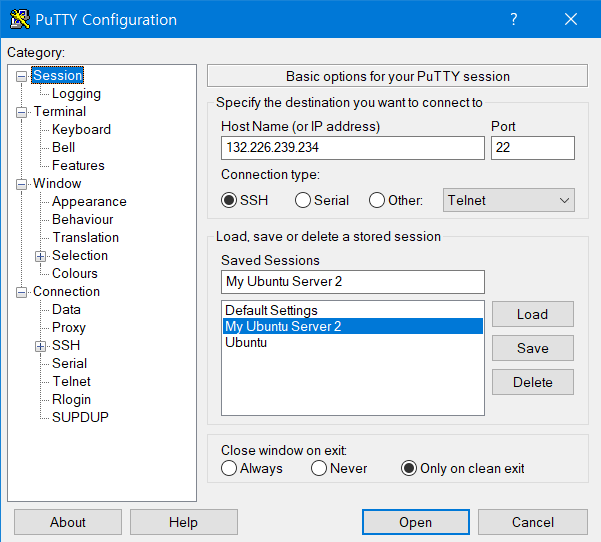Open the Telnet protocol dropdown

click(x=509, y=200)
